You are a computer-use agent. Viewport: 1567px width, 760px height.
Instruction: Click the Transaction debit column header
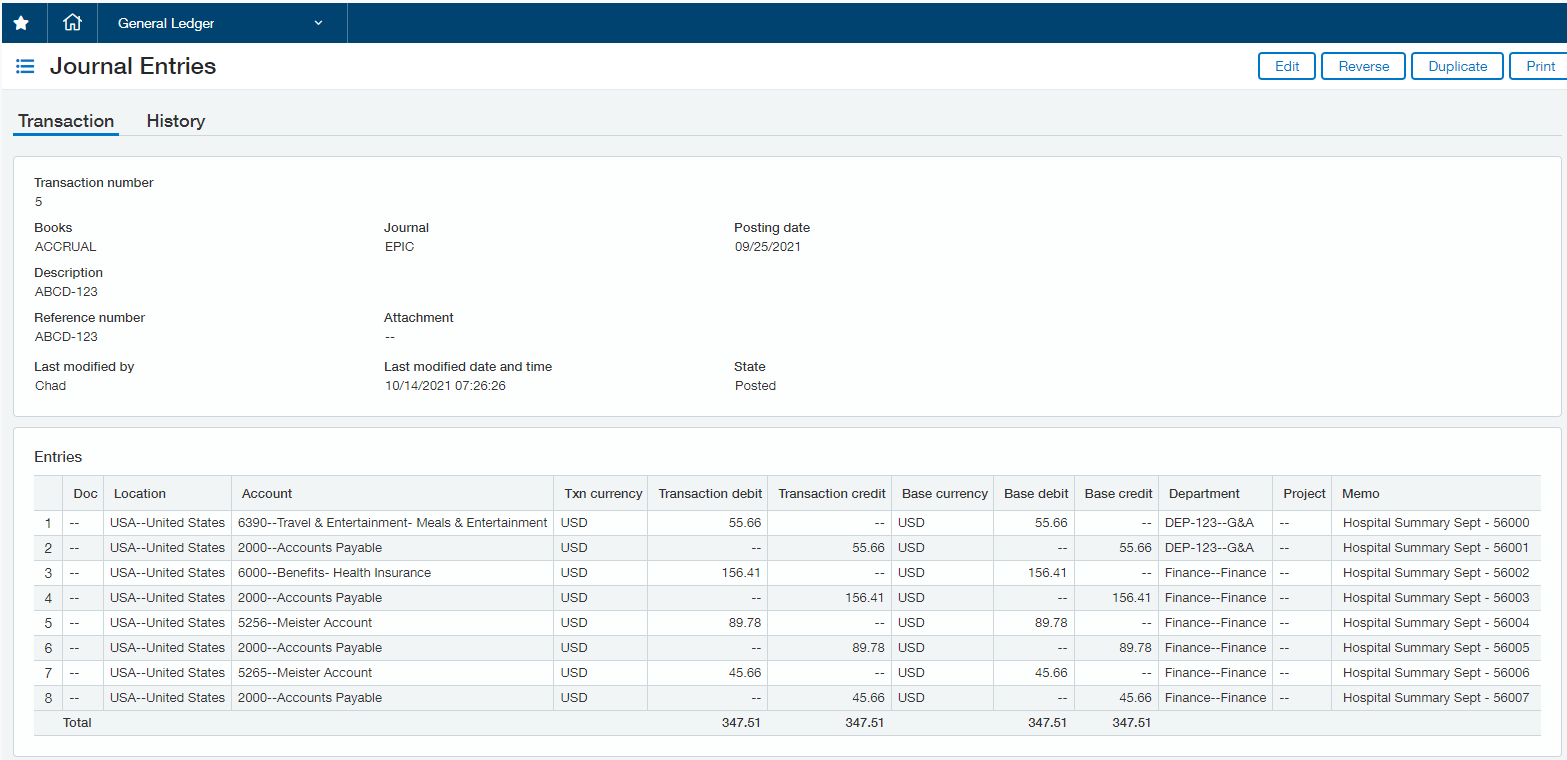[x=709, y=493]
